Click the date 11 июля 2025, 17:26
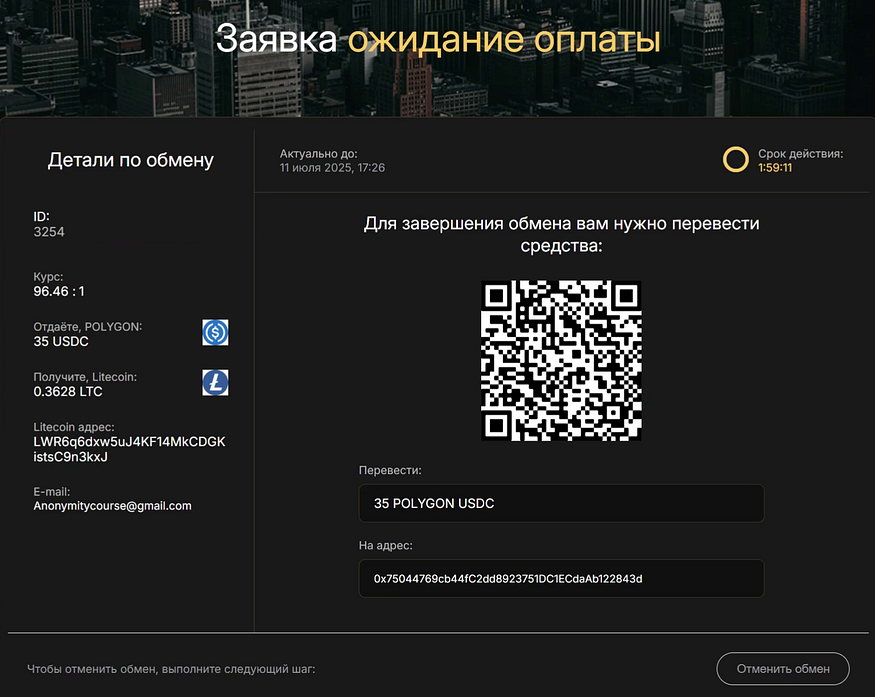The width and height of the screenshot is (875, 697). tap(332, 167)
